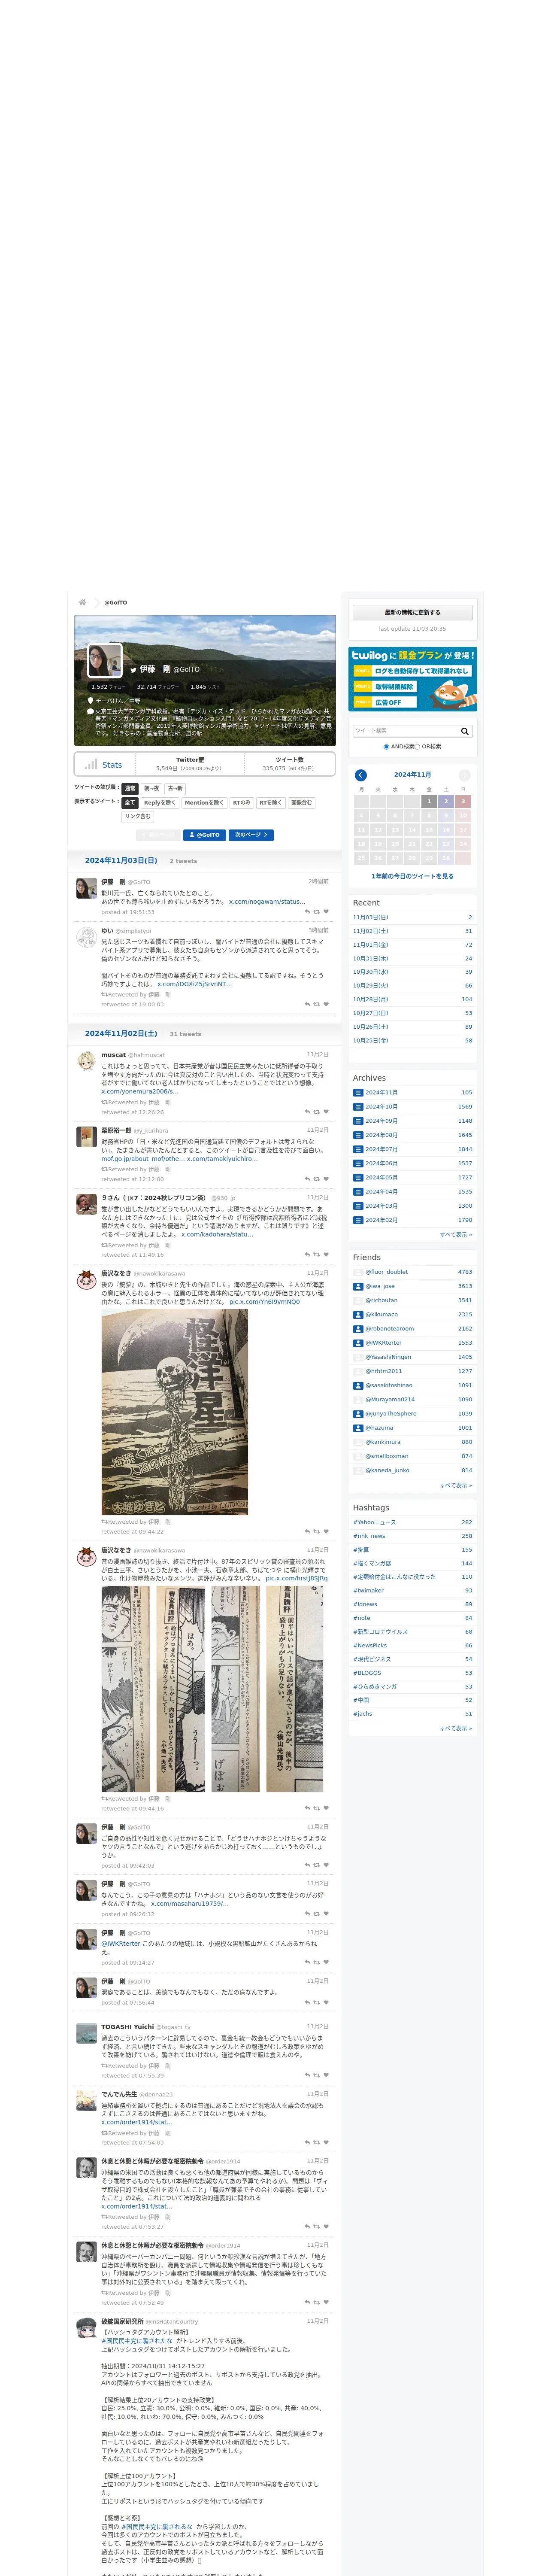Open hashtag #Yahooニュース
Screen dimensions: 551x2576
click(x=374, y=1522)
